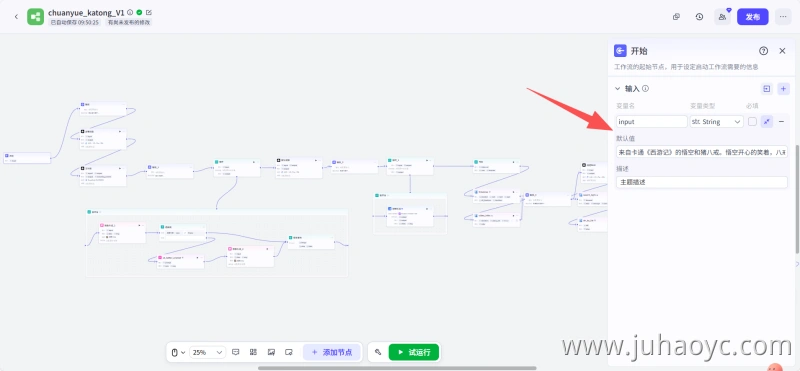
Task: Go back using the top-left arrow
Action: click(x=16, y=17)
